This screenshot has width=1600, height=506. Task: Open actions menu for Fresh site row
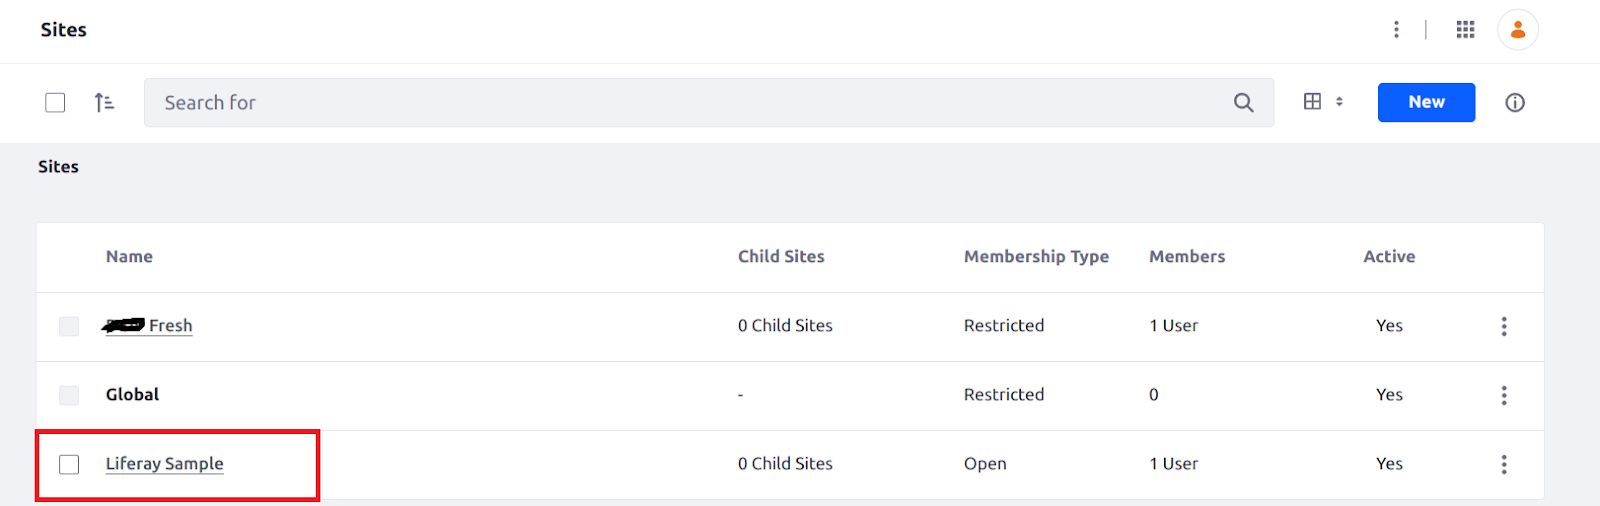click(x=1503, y=326)
